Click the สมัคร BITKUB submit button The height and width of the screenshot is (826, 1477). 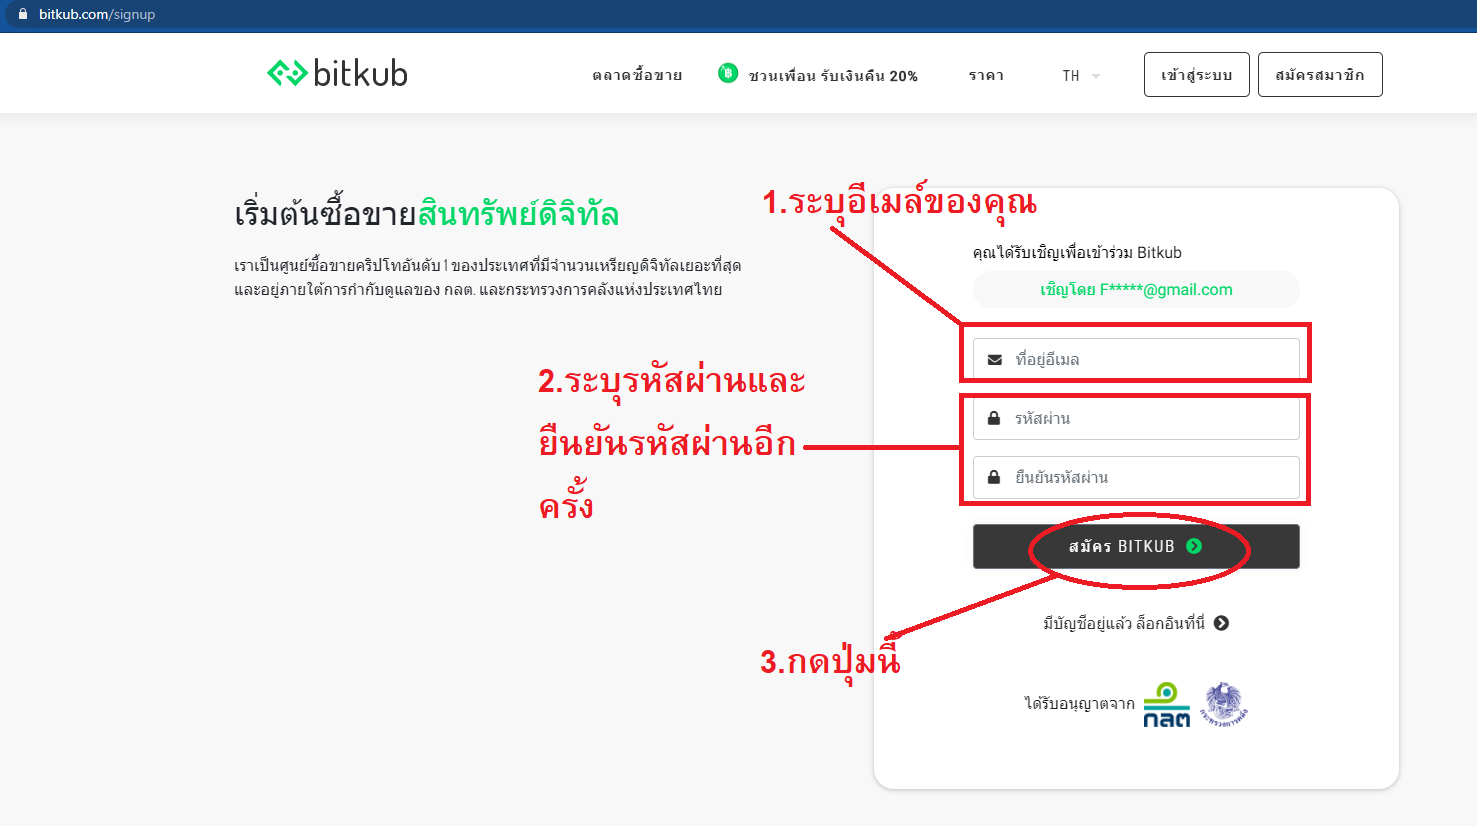(1136, 547)
